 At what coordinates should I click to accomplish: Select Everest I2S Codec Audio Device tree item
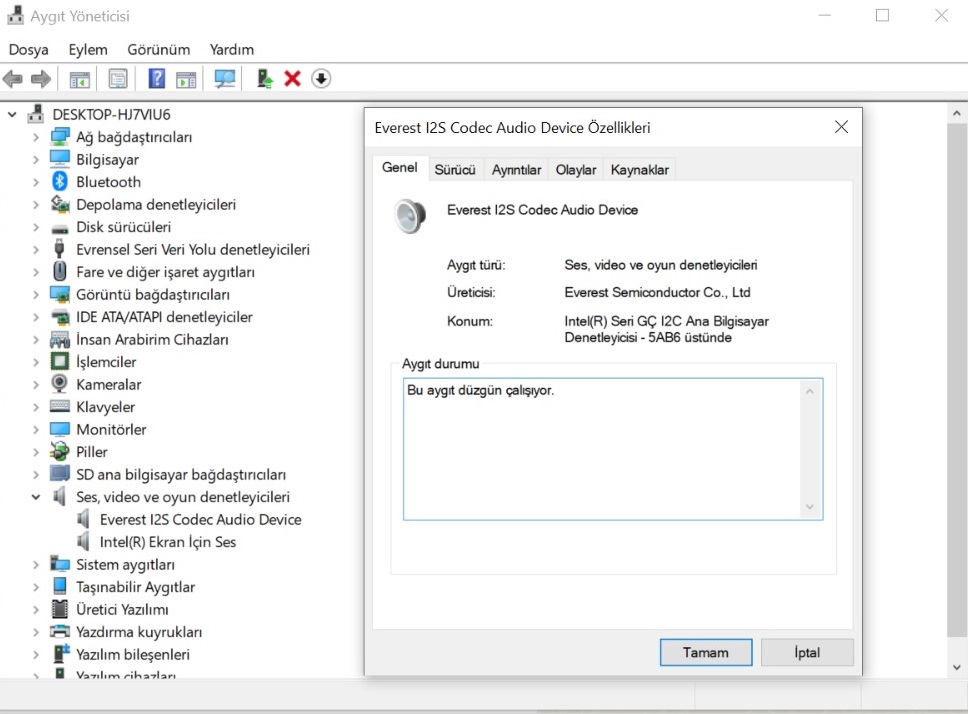click(x=200, y=520)
